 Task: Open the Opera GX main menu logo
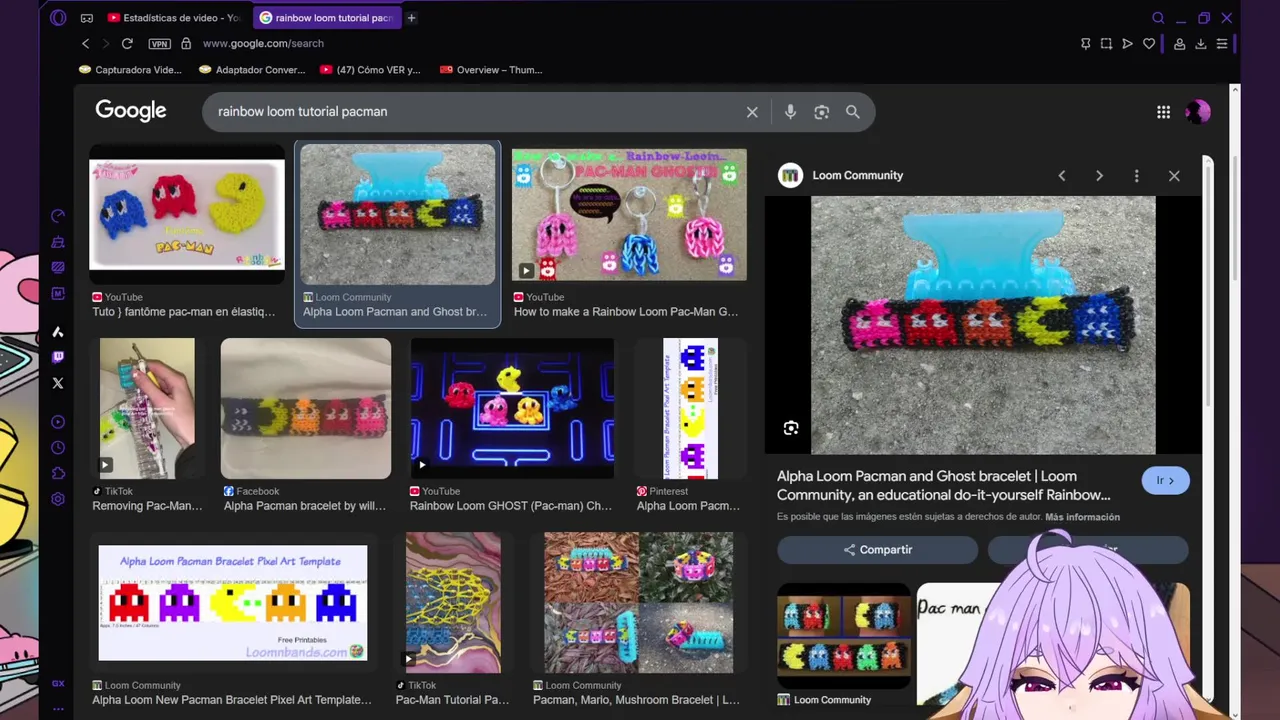pyautogui.click(x=58, y=18)
